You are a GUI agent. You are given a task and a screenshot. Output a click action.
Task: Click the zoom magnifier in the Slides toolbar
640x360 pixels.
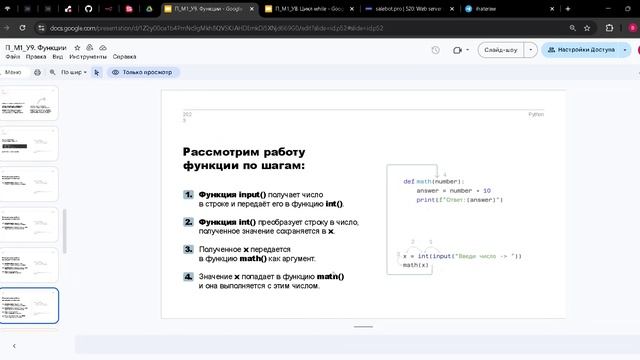[x=52, y=72]
